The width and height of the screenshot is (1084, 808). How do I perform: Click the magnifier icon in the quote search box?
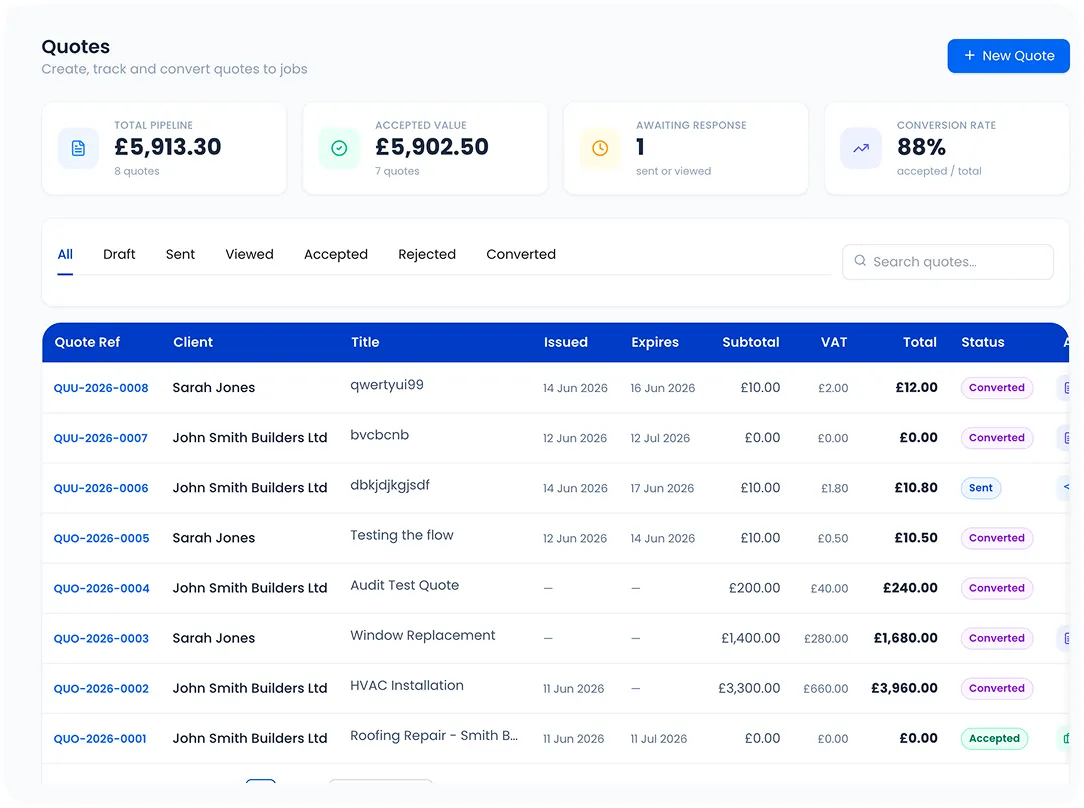[860, 261]
